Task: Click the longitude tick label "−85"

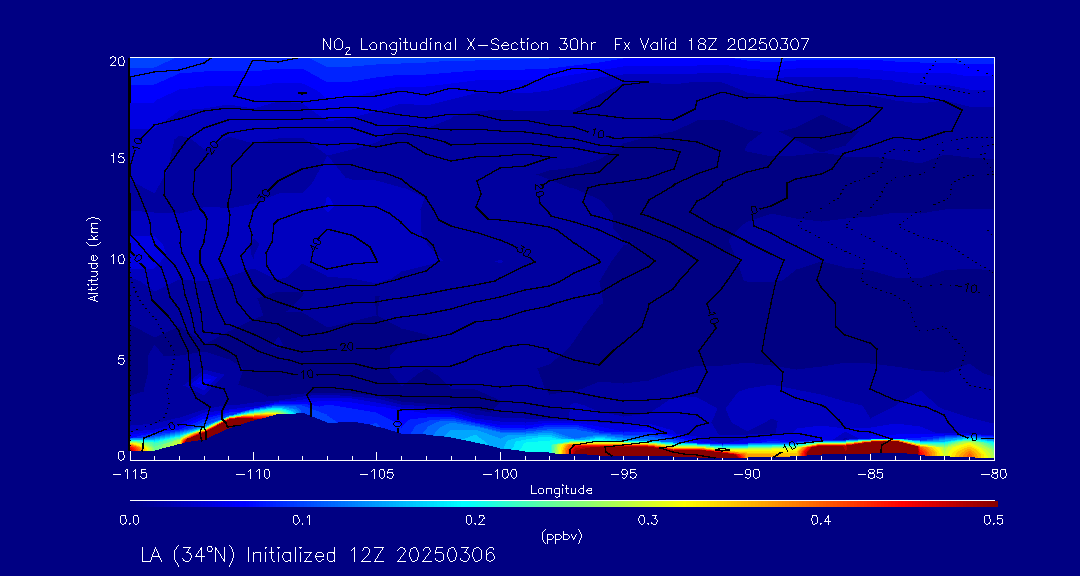Action: [x=871, y=475]
